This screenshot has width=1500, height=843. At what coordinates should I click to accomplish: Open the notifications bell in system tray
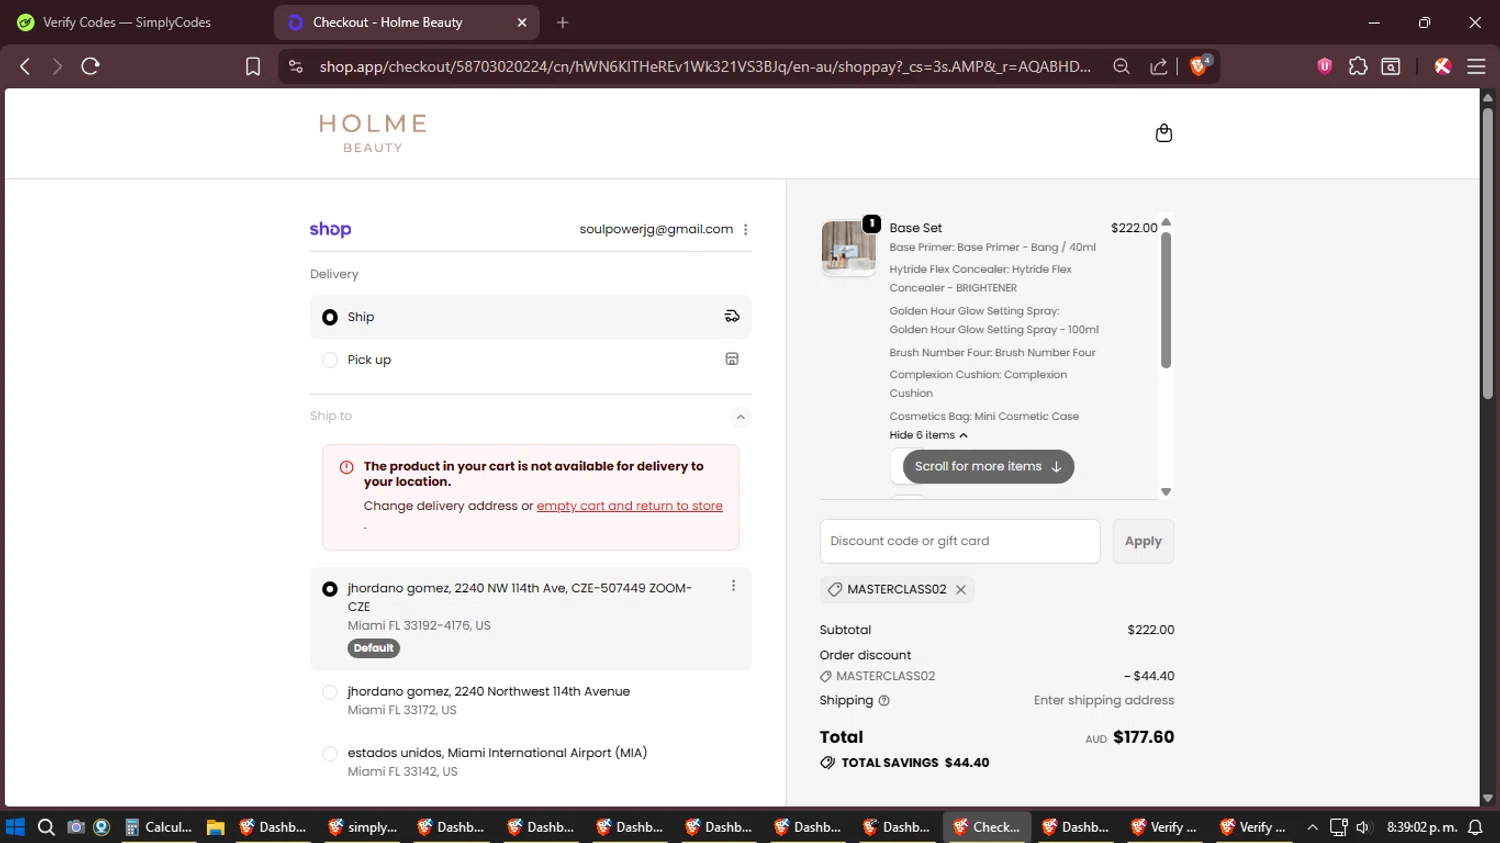click(1475, 827)
